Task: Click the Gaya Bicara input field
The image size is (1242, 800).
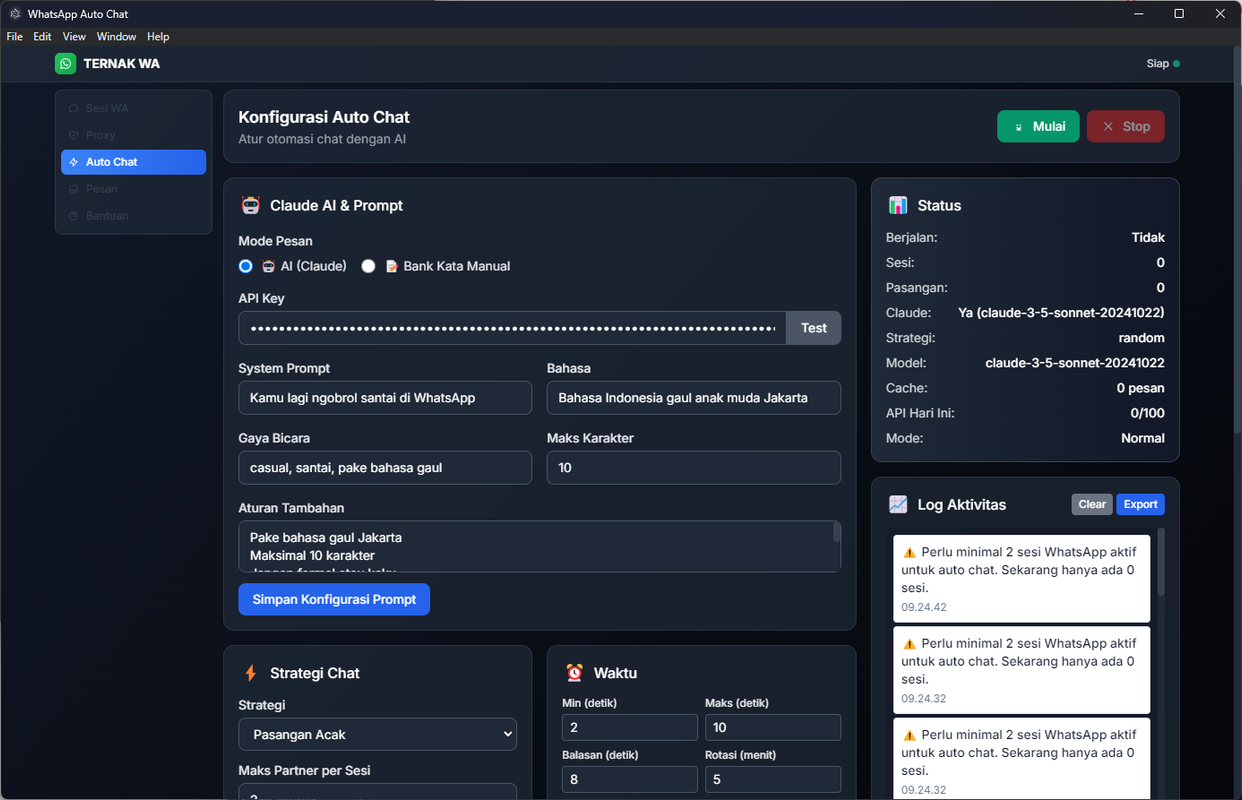Action: point(385,467)
